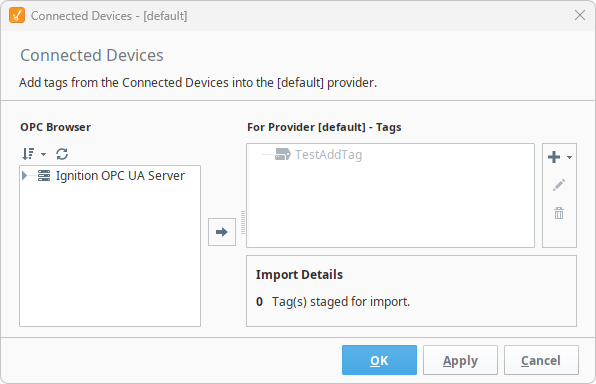
Task: Click the Apply button
Action: [x=460, y=360]
